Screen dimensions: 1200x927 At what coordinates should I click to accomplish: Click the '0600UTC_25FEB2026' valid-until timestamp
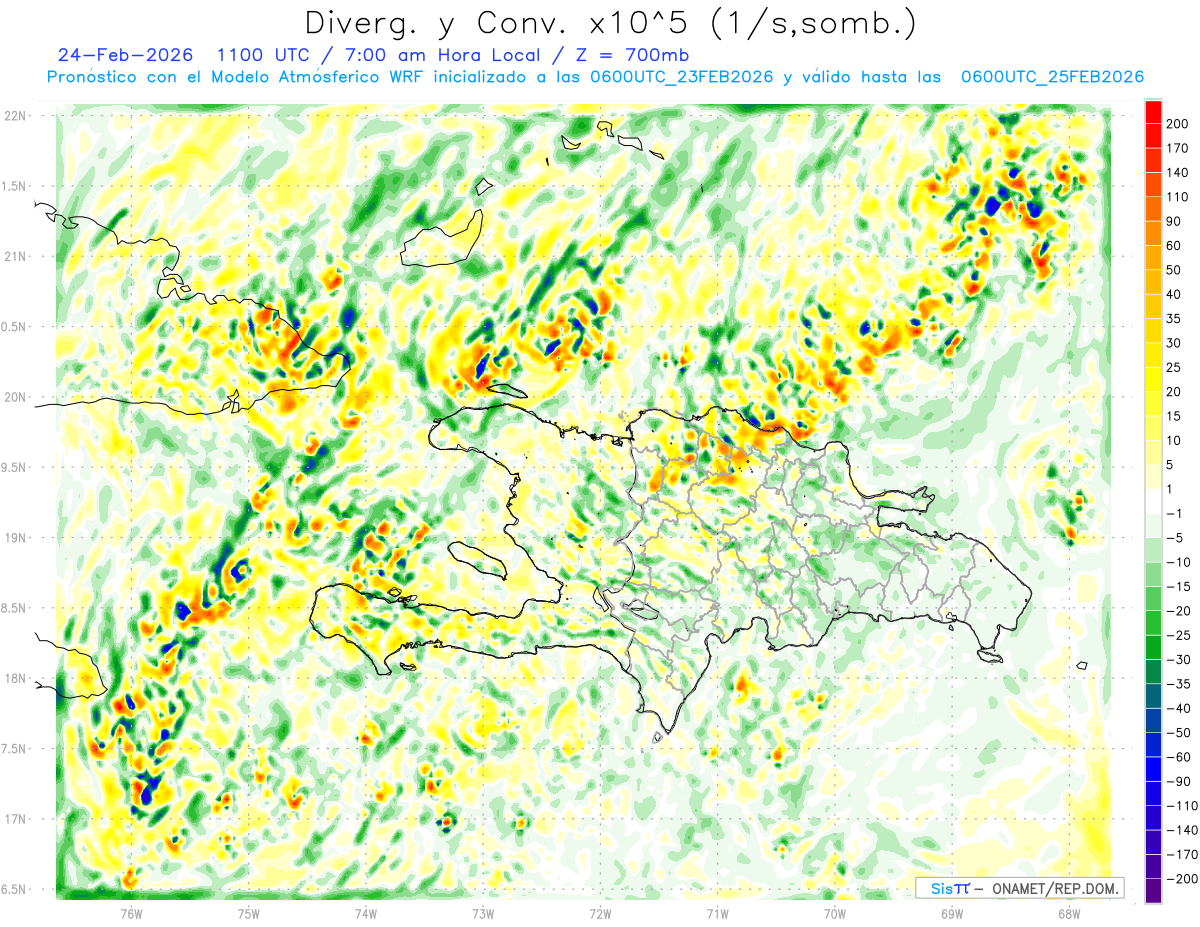(x=1052, y=77)
